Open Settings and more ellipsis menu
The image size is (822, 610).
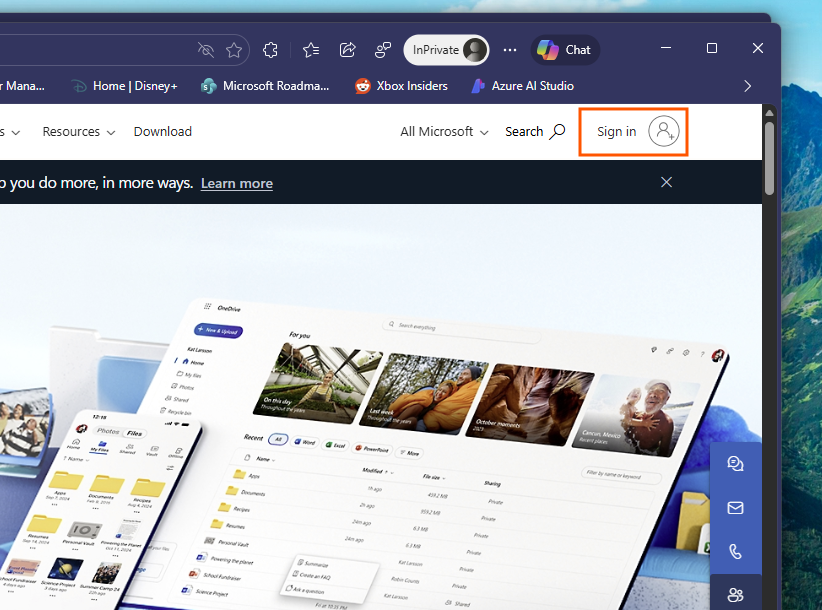(510, 50)
